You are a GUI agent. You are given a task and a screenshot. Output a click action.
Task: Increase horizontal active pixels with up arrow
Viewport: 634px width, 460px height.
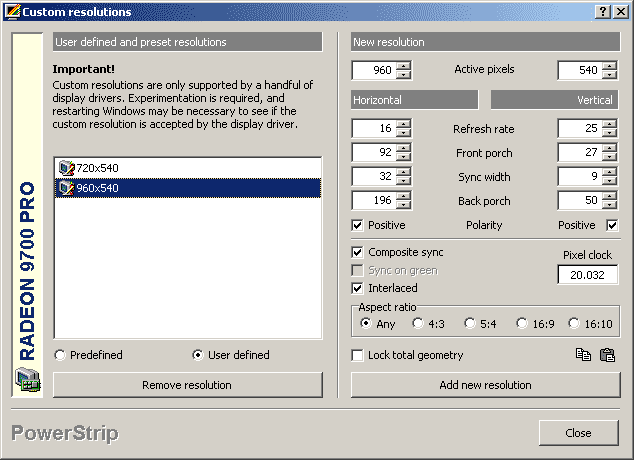tap(403, 66)
